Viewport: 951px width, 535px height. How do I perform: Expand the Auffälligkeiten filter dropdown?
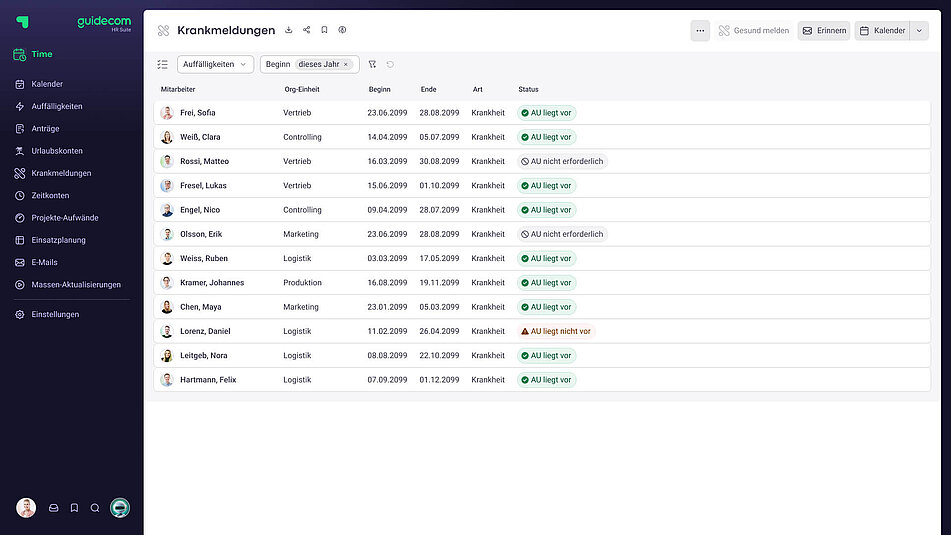coord(215,64)
